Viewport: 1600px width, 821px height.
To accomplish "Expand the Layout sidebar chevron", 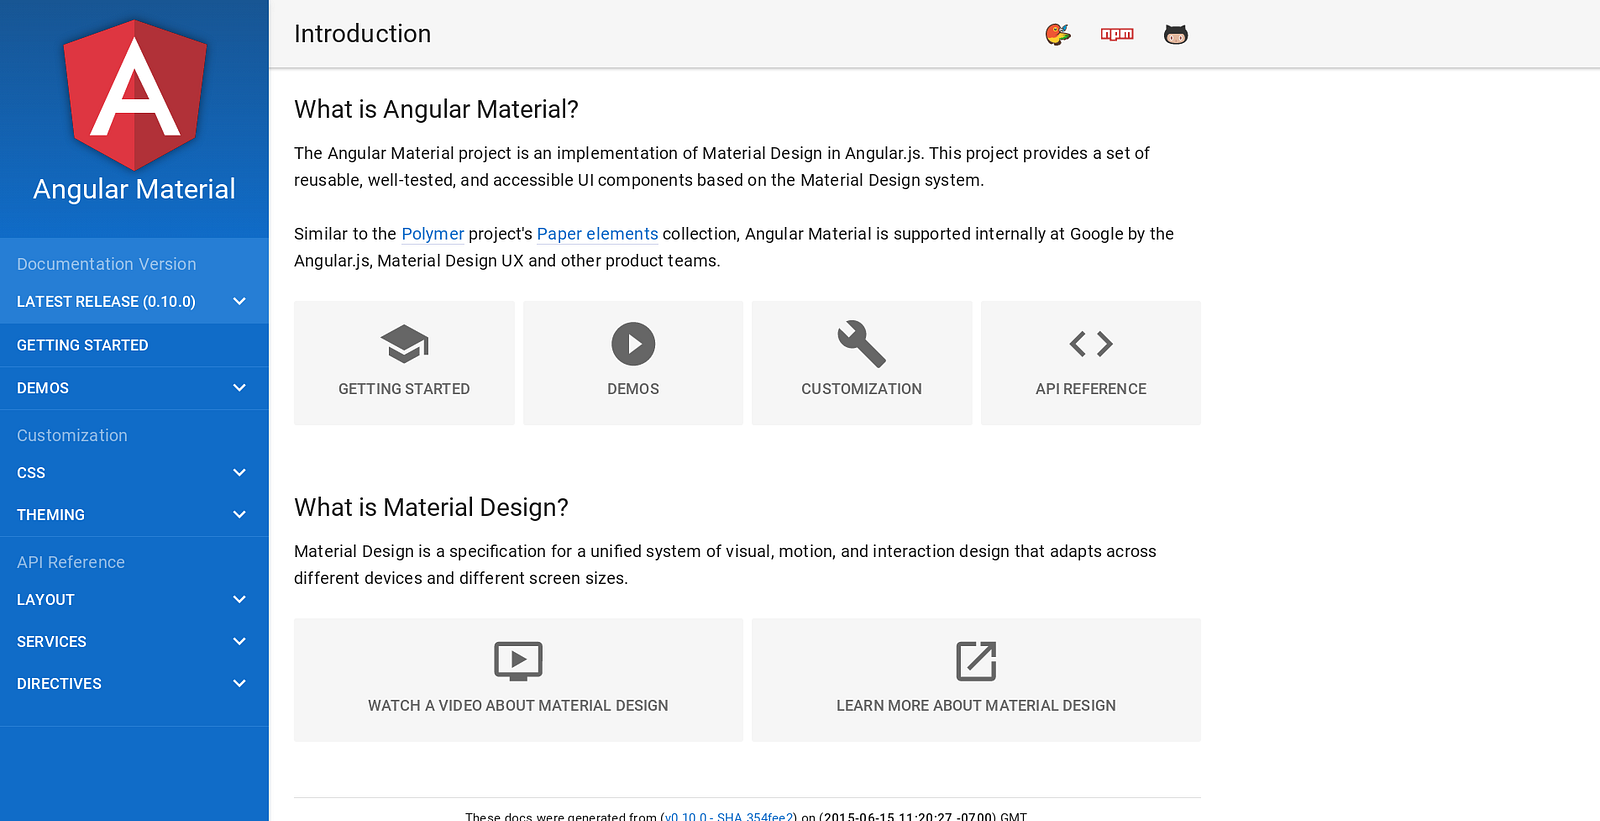I will (x=239, y=600).
